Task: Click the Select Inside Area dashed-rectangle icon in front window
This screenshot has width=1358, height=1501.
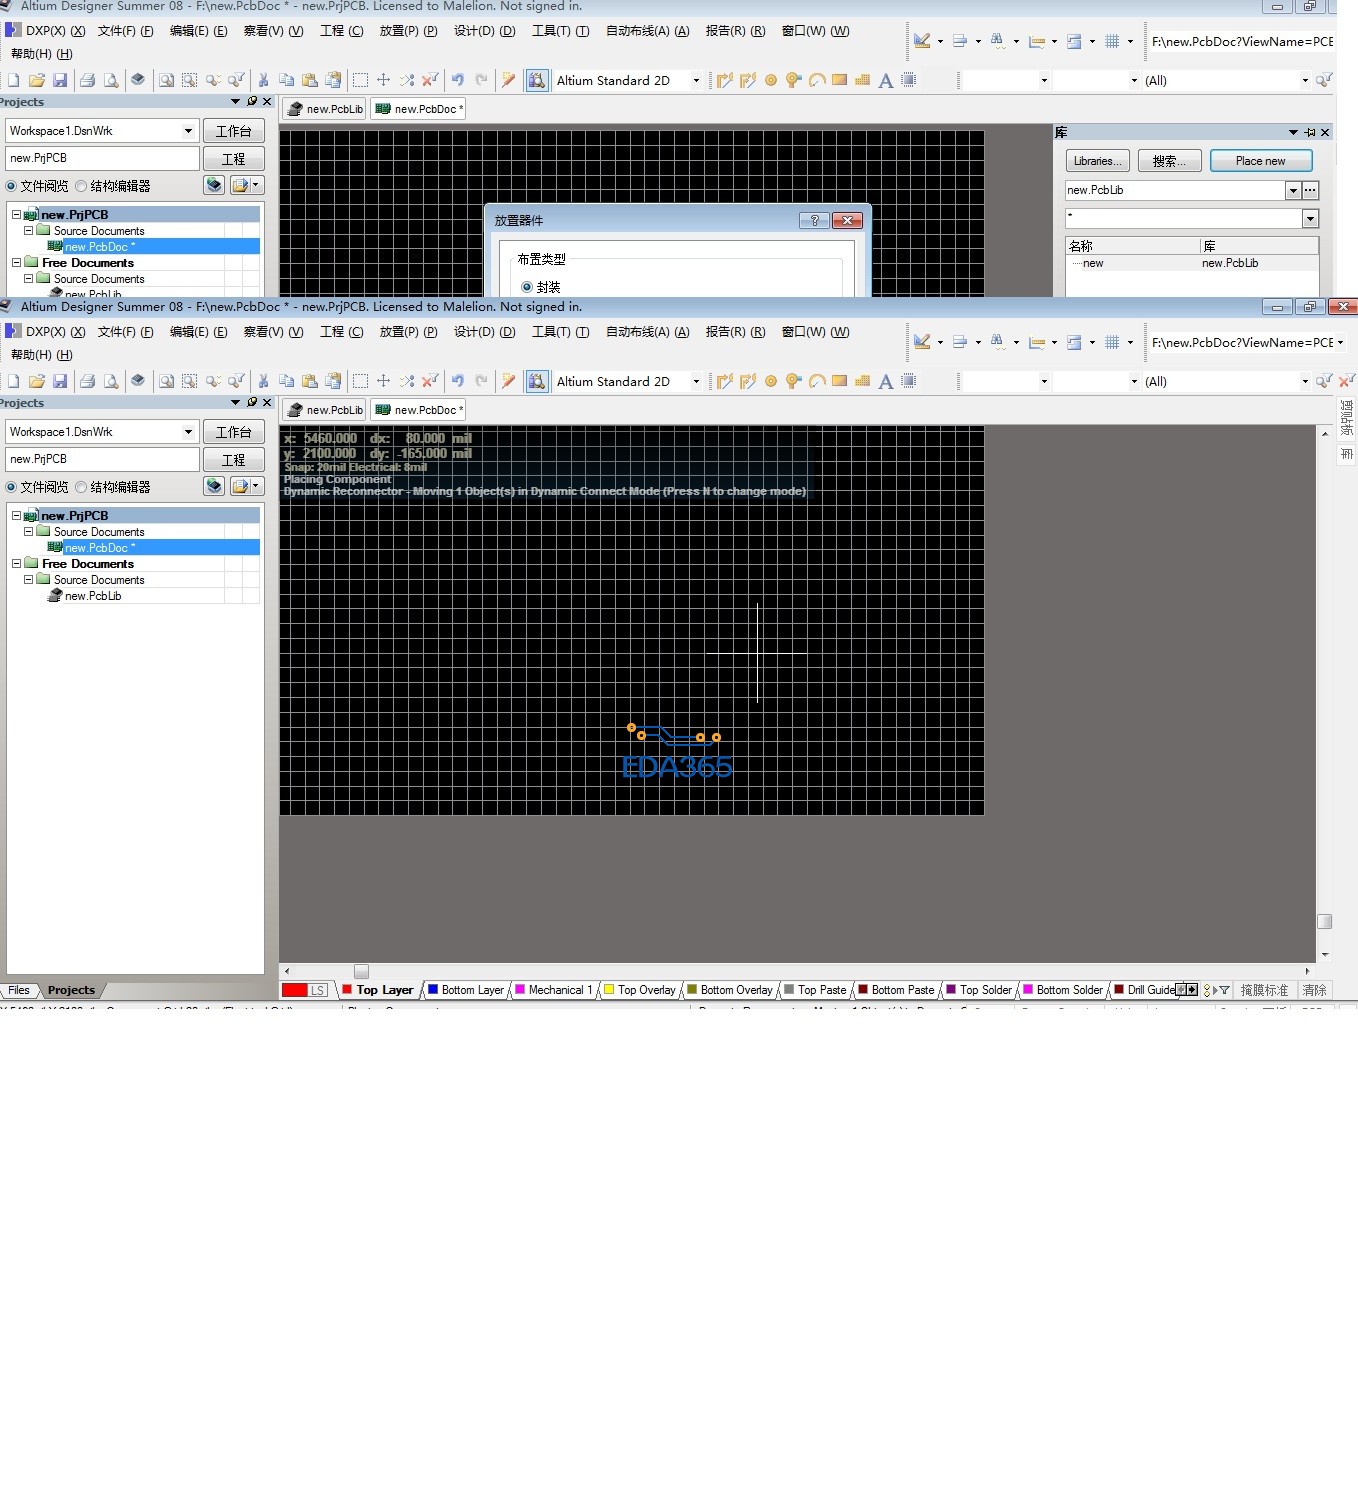Action: pyautogui.click(x=361, y=381)
